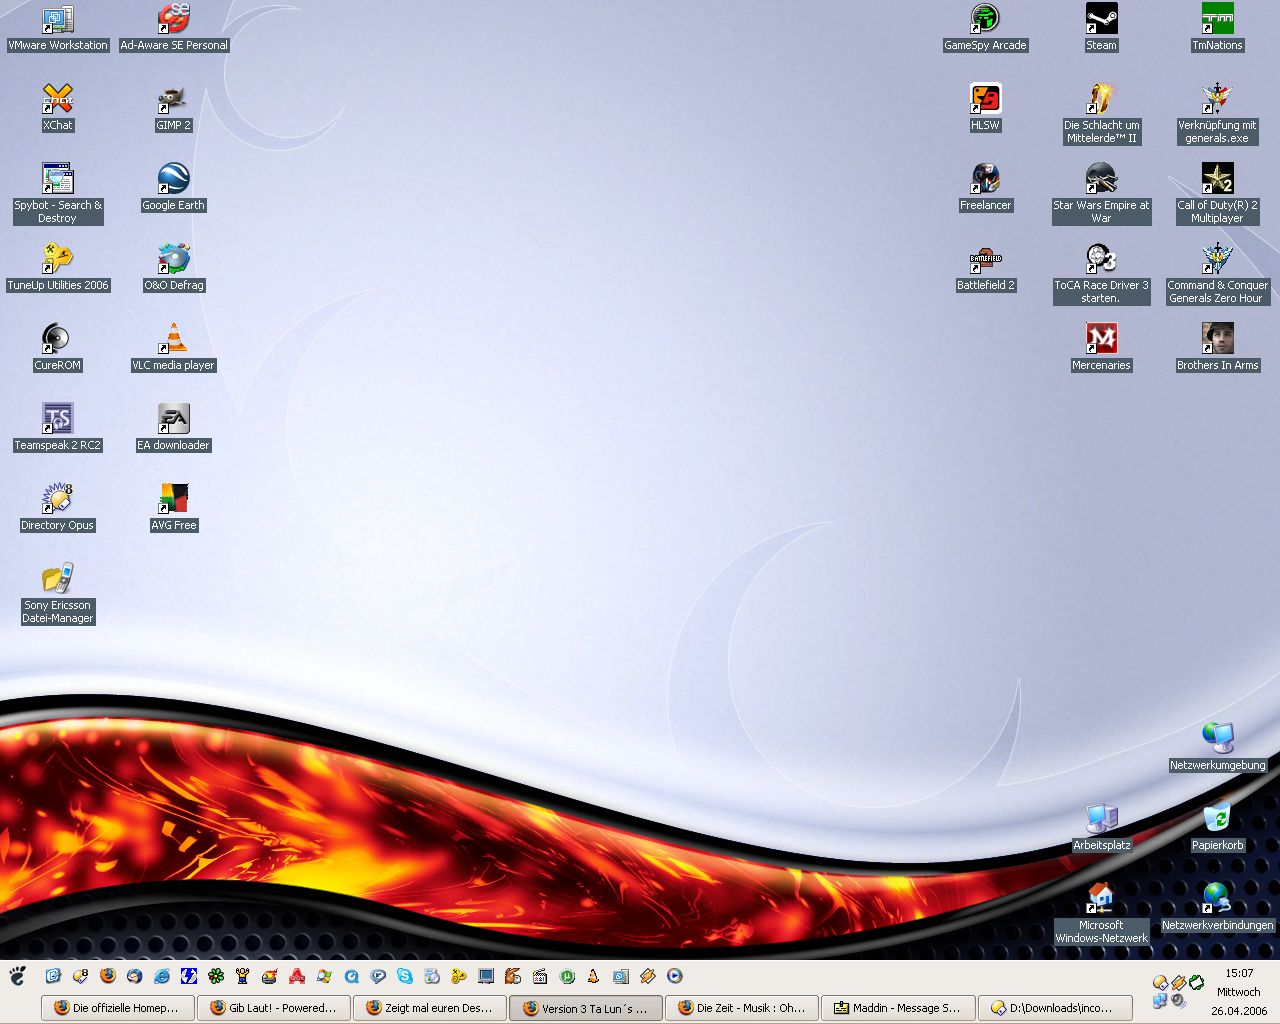Switch to 'Gib Laut! - Powered' taskbar window

pos(274,1008)
